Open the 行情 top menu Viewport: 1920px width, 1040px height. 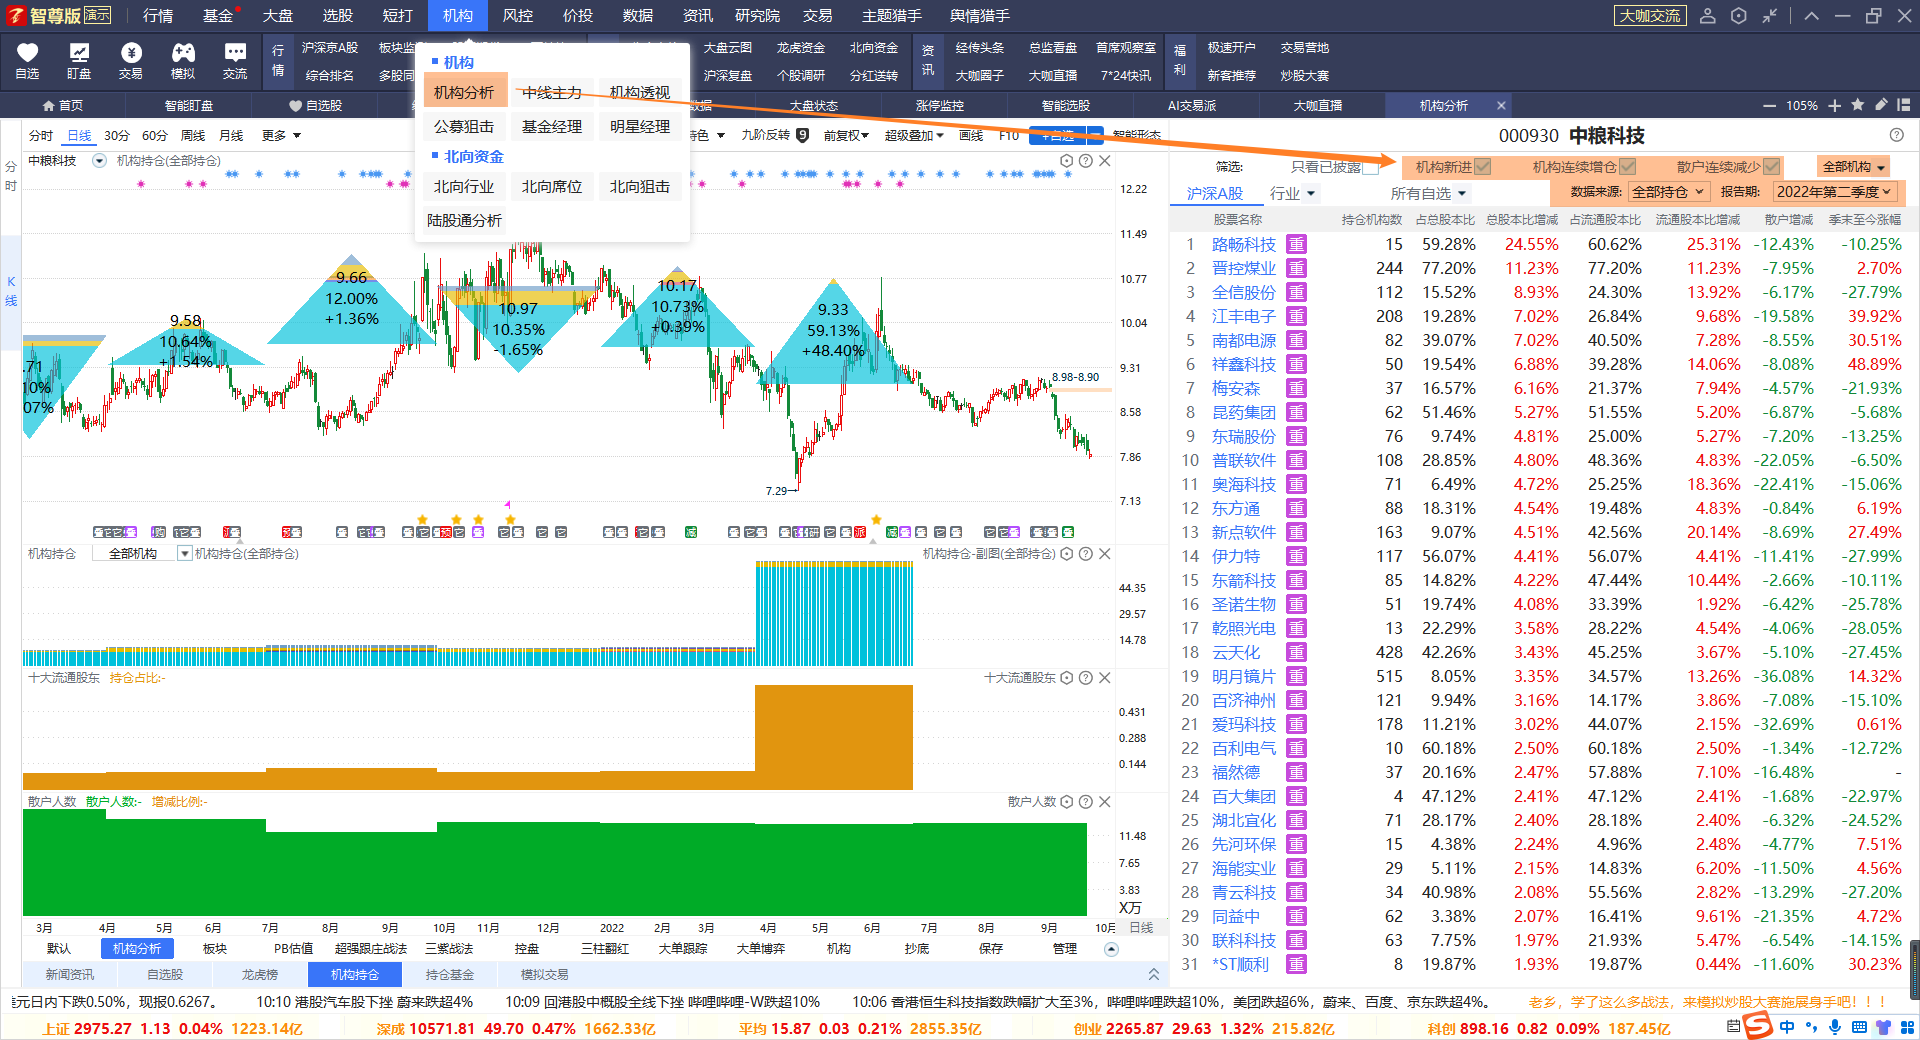point(158,16)
